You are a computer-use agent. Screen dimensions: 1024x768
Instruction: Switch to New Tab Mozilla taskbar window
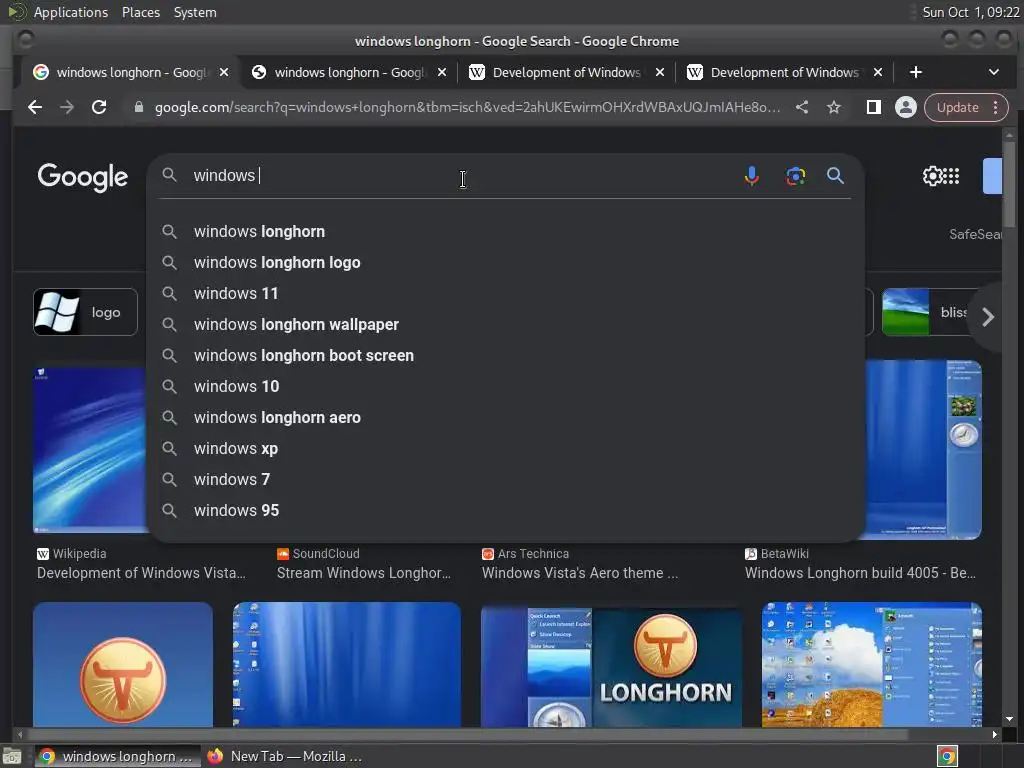pyautogui.click(x=285, y=756)
